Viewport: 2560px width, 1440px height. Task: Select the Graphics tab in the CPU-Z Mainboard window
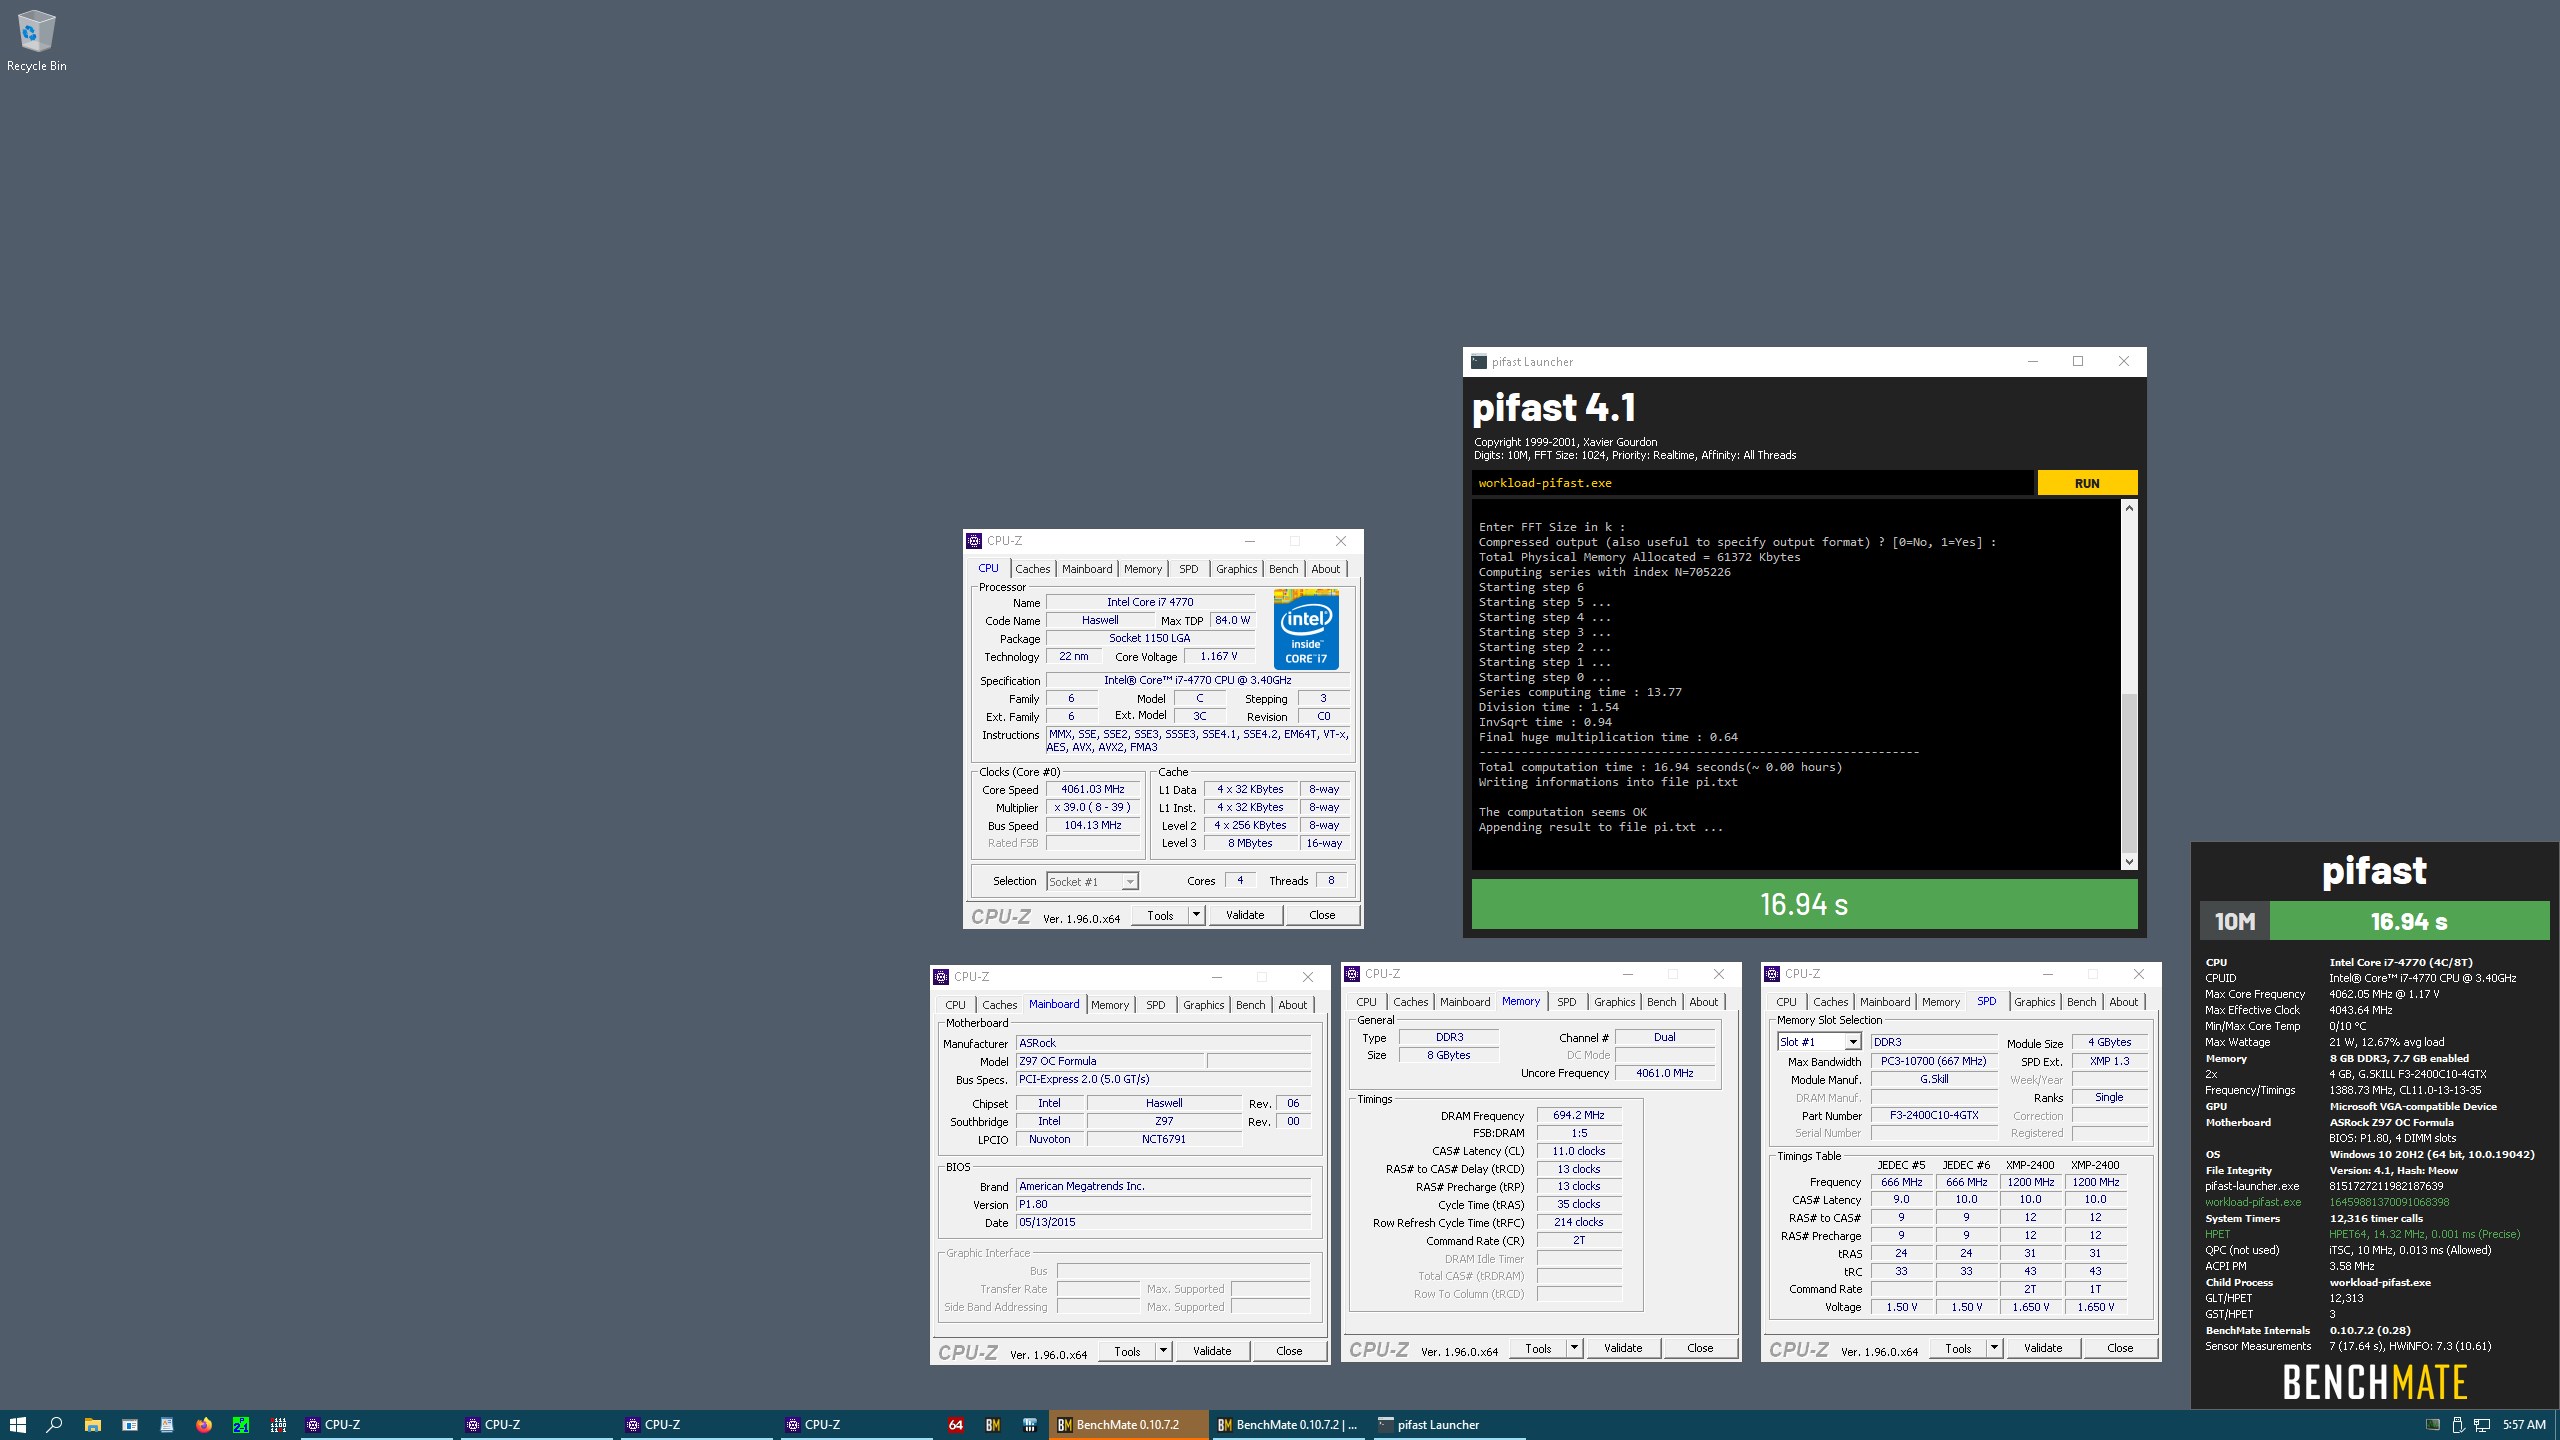pyautogui.click(x=1203, y=1005)
